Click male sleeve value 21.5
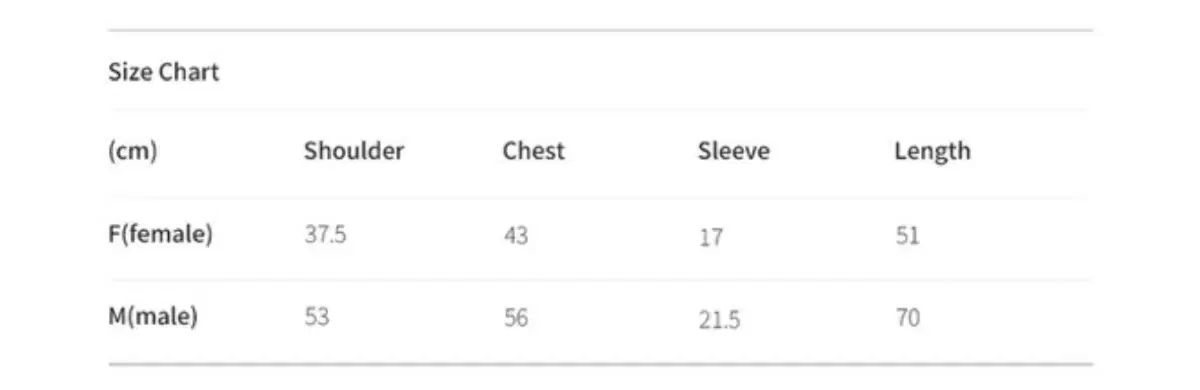This screenshot has width=1200, height=390. 719,320
